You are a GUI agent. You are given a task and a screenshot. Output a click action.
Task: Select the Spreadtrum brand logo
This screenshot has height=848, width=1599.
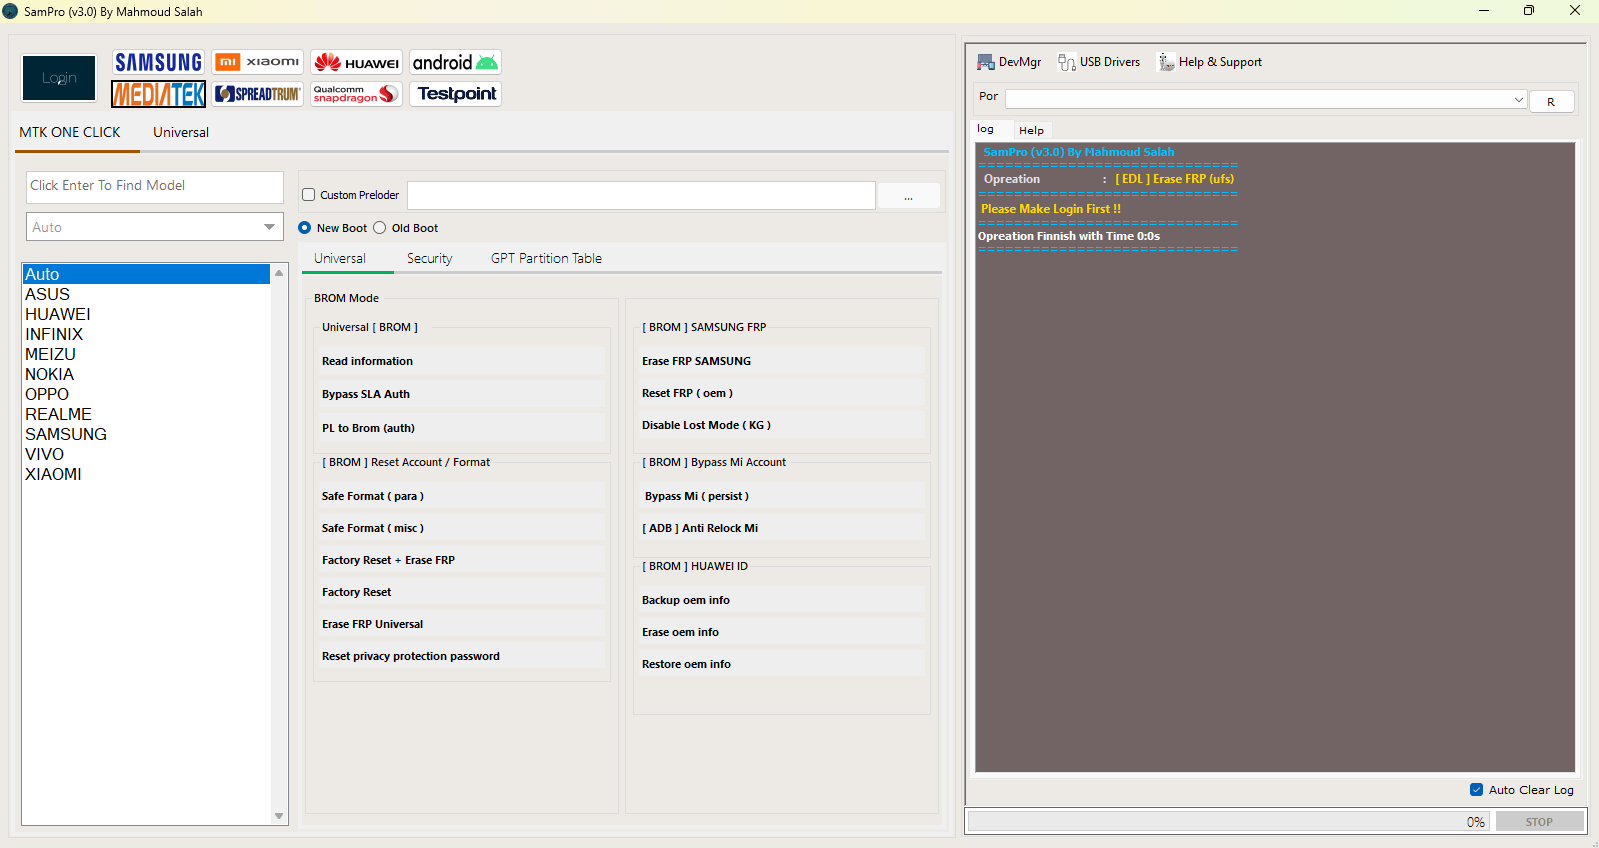pos(258,94)
